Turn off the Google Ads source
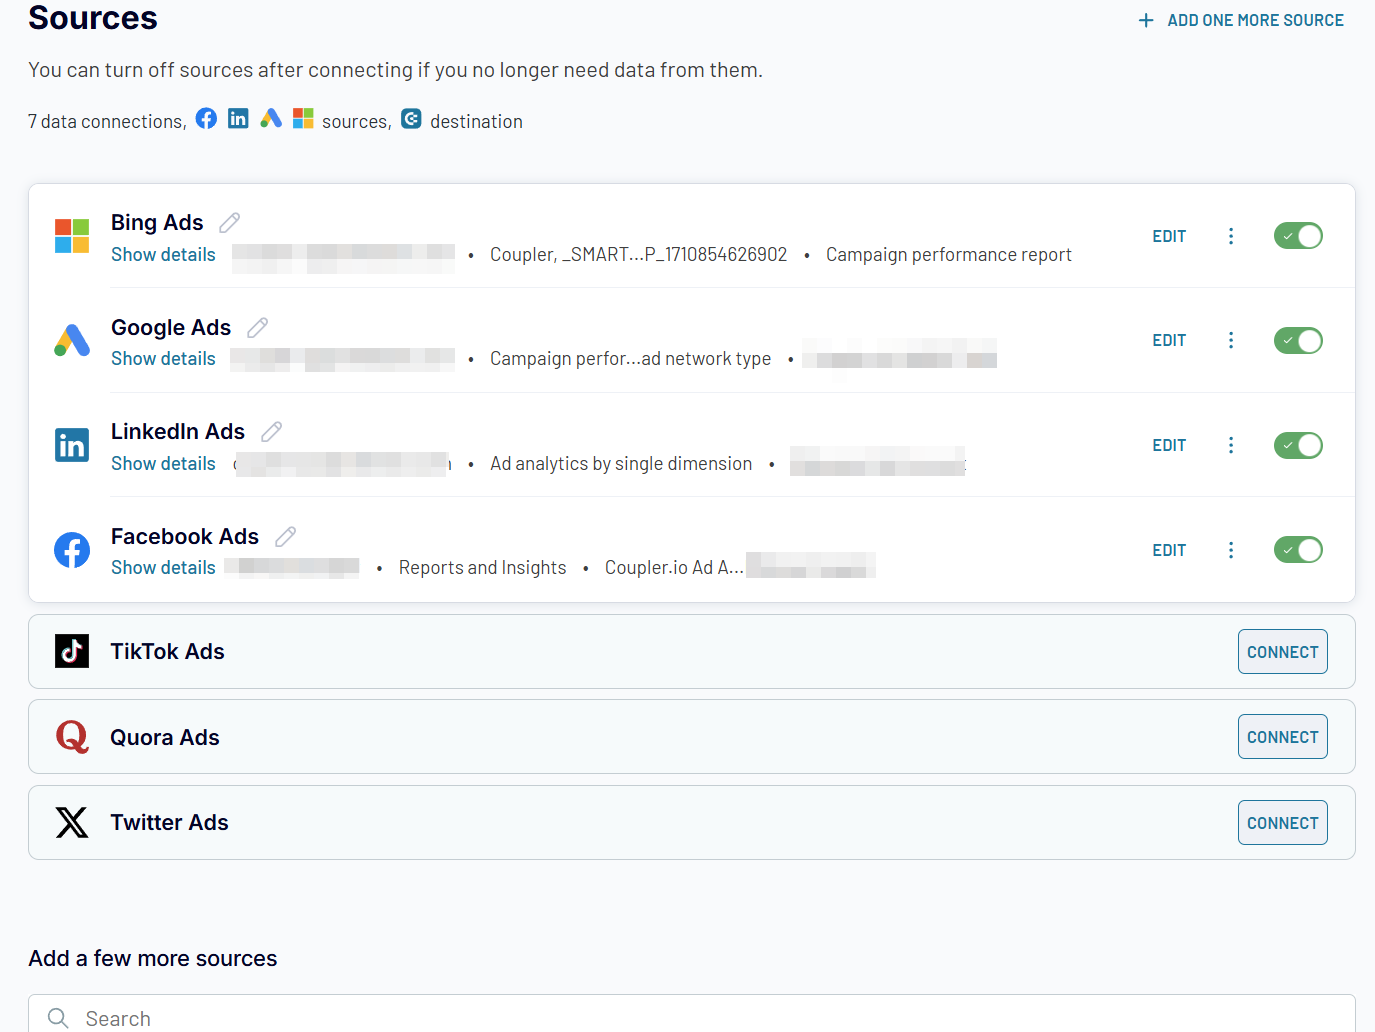The image size is (1375, 1032). pos(1298,340)
